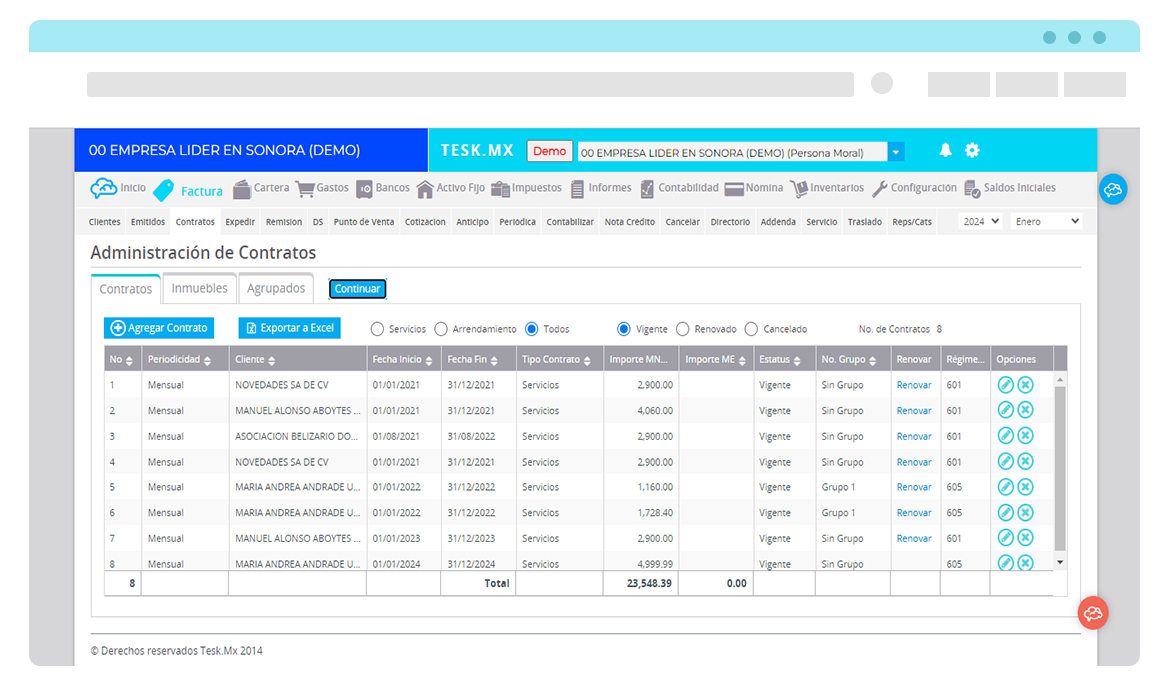Open the notifications bell icon

click(x=944, y=149)
